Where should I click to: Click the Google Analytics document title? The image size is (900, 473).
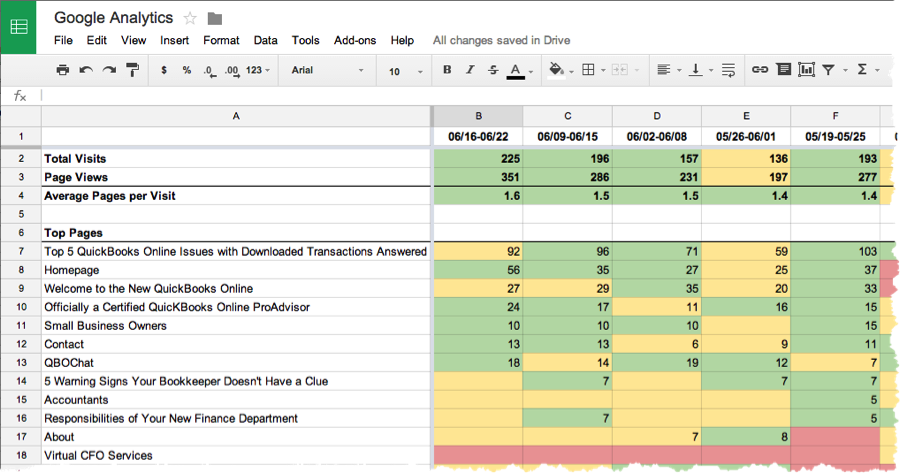(x=114, y=18)
